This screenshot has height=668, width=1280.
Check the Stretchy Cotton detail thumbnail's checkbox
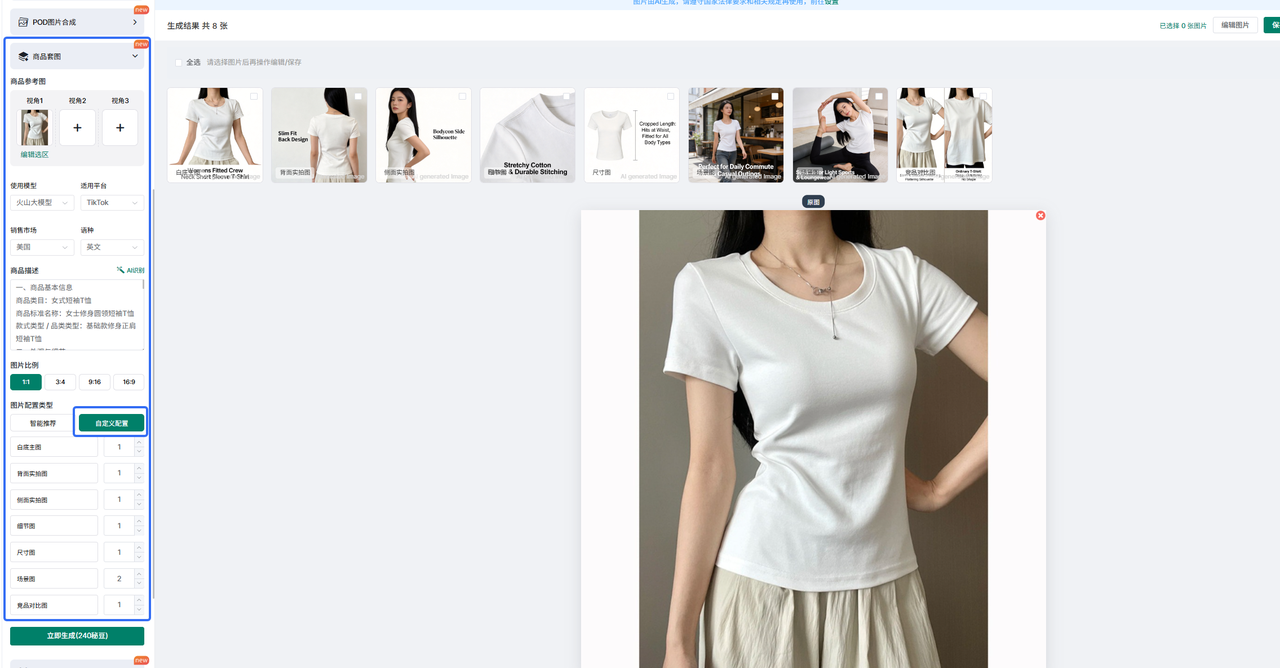[567, 96]
